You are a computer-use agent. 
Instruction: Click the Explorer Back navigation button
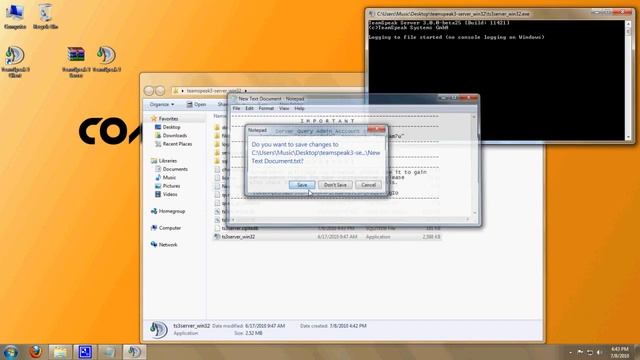[149, 91]
